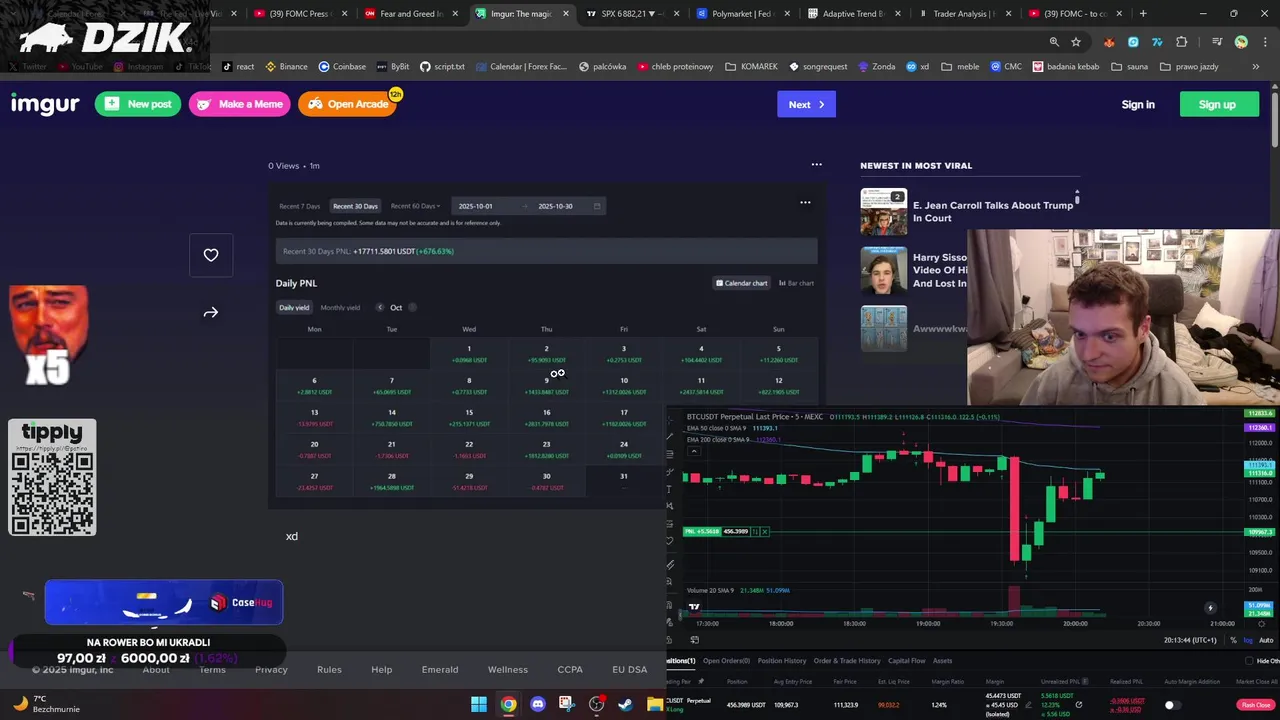
Task: Click the Sign up button
Action: point(1217,104)
